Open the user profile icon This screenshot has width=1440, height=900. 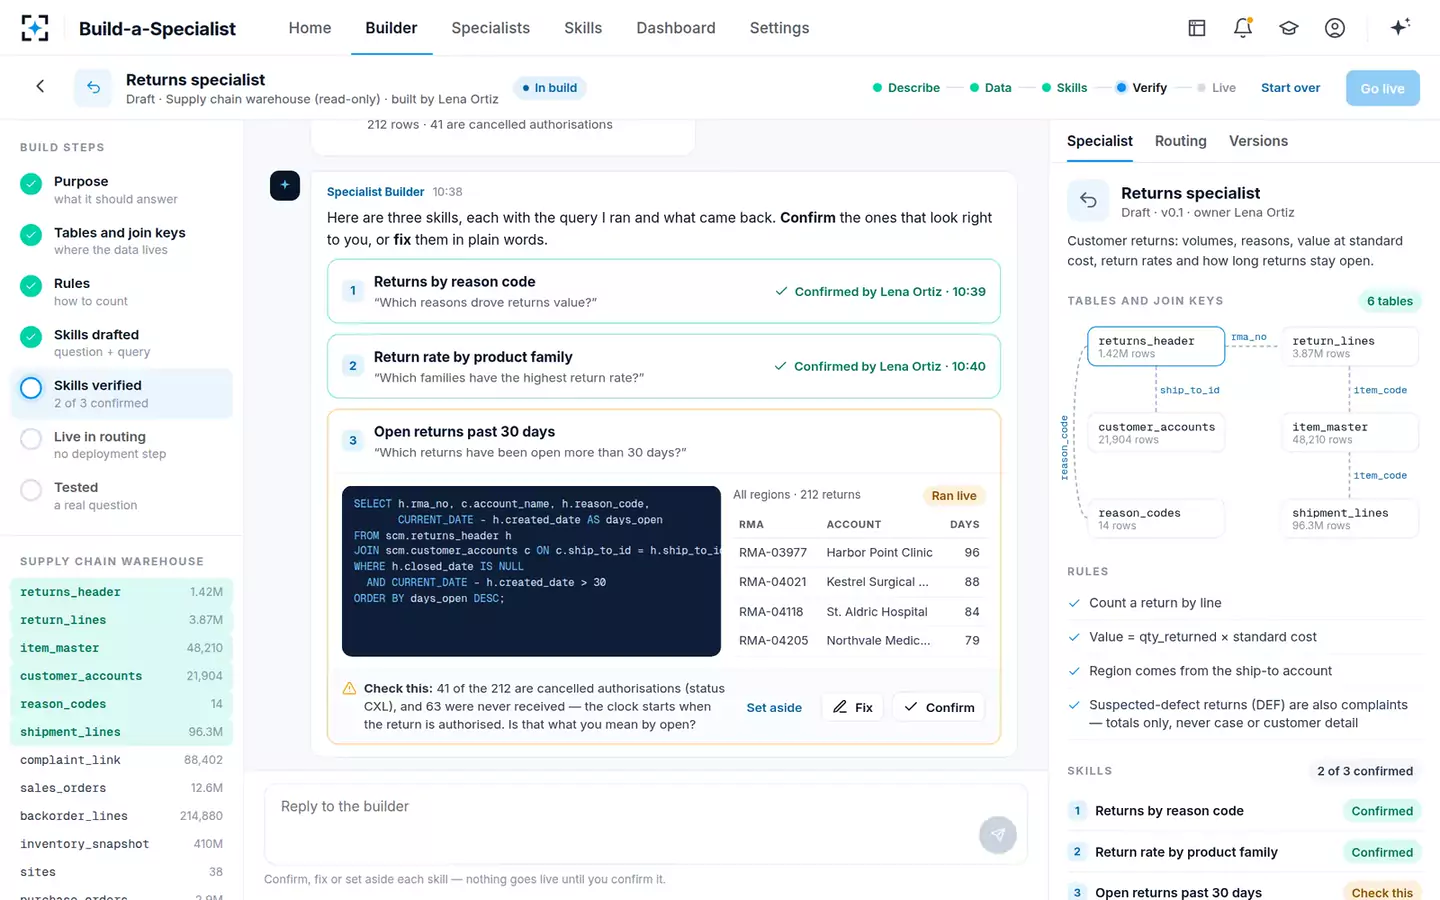coord(1335,28)
